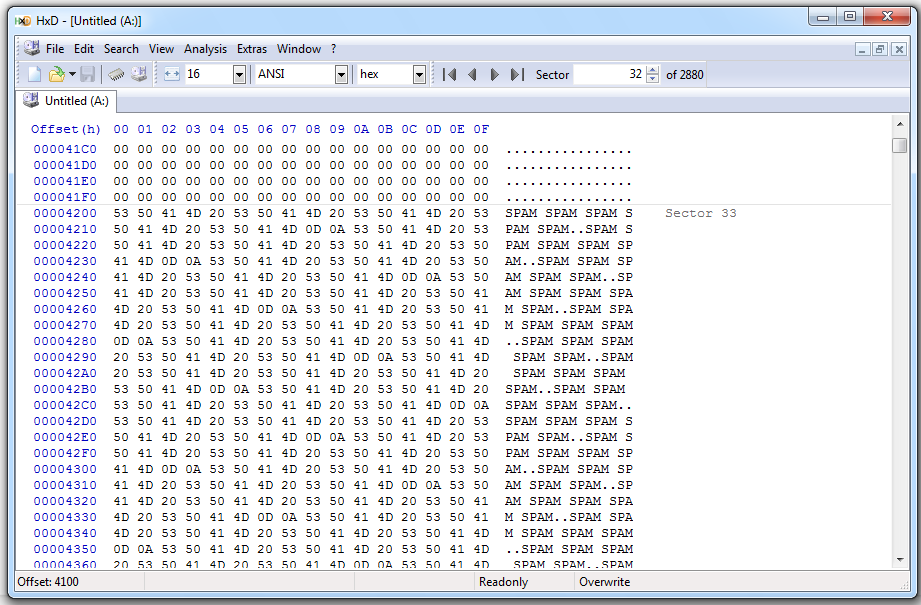921x605 pixels.
Task: Click the first byte 53 in row 00004200
Action: (121, 213)
